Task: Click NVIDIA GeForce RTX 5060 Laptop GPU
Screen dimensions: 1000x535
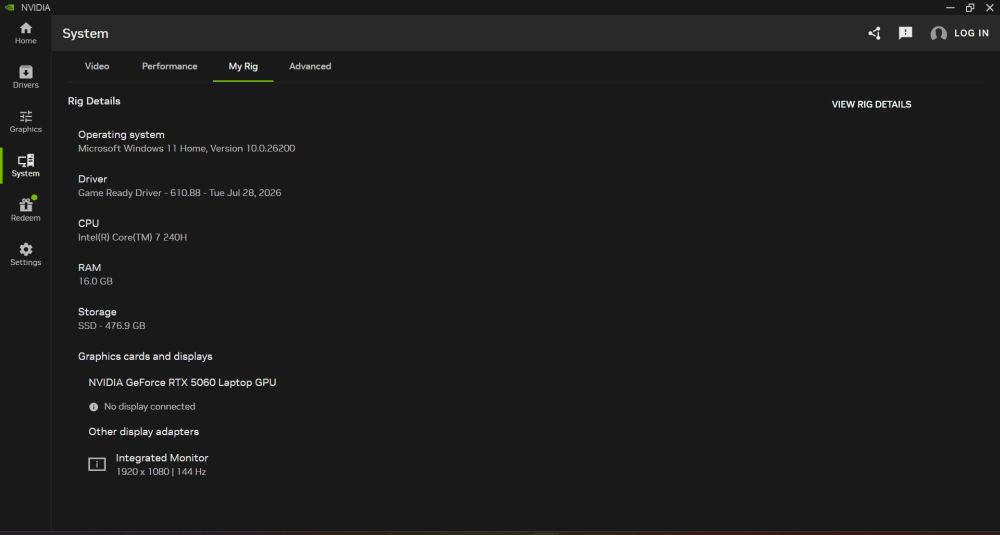Action: pyautogui.click(x=182, y=383)
